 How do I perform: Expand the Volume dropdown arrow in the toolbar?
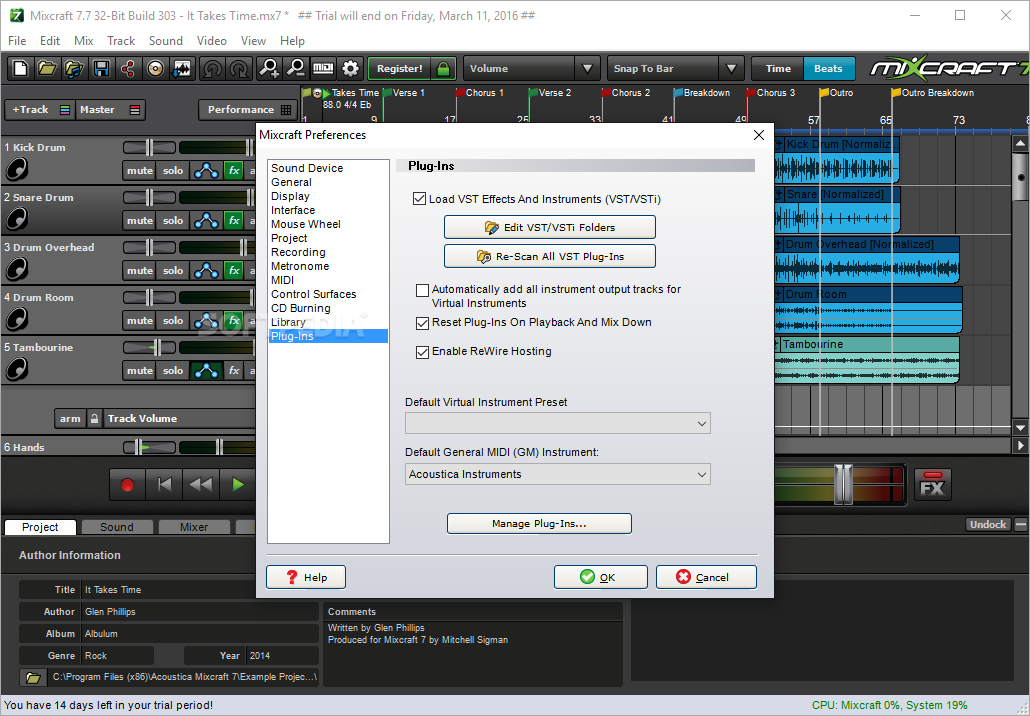[587, 68]
